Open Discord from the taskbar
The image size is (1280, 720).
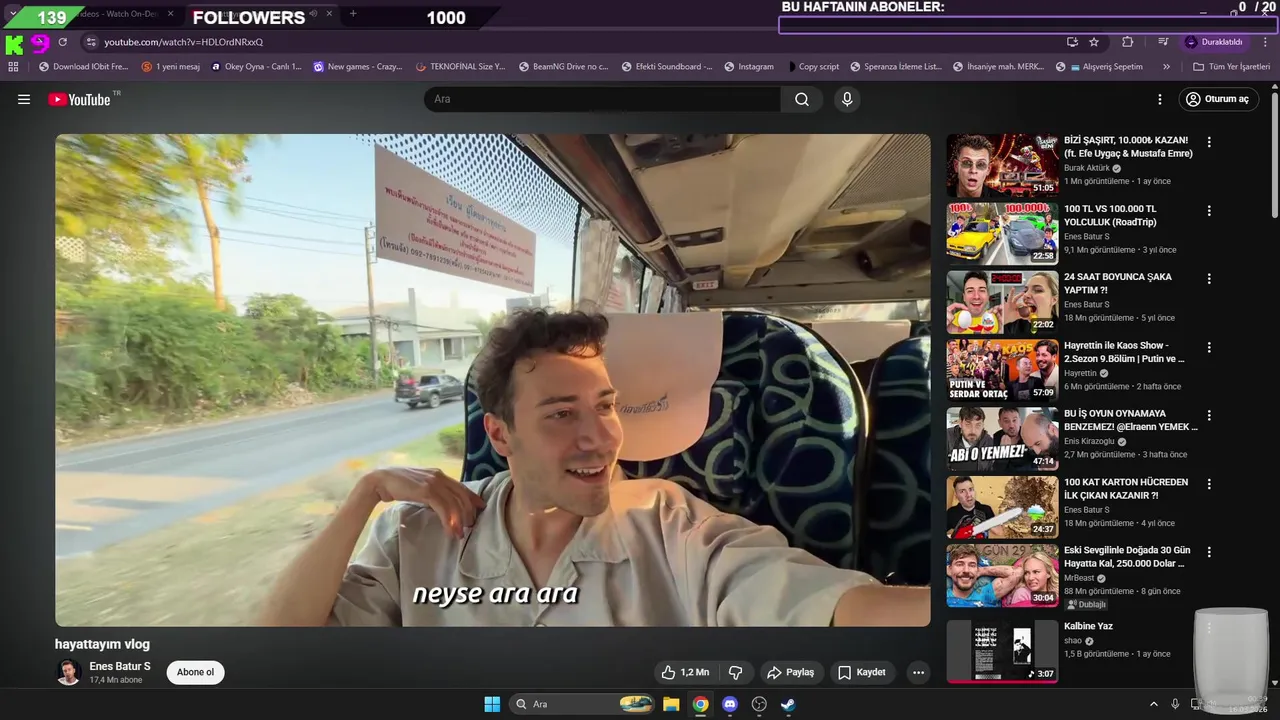(x=730, y=704)
